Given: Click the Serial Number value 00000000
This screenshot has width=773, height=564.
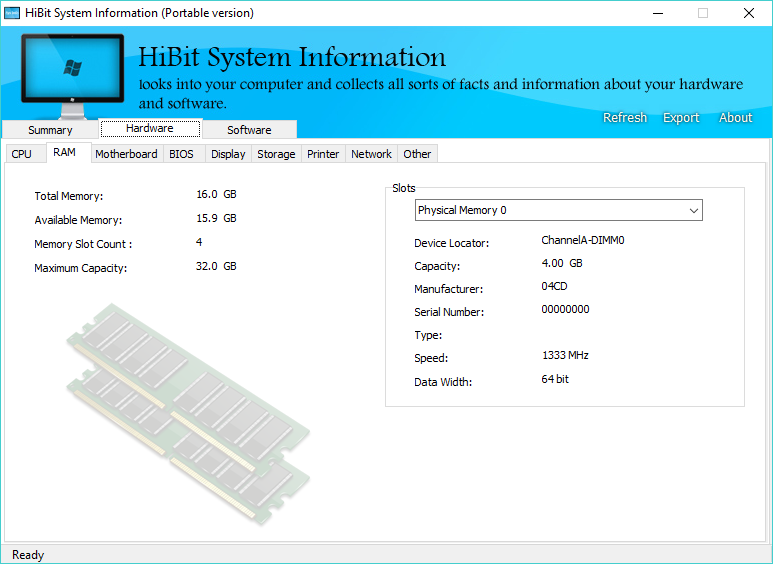Looking at the screenshot, I should [x=565, y=309].
